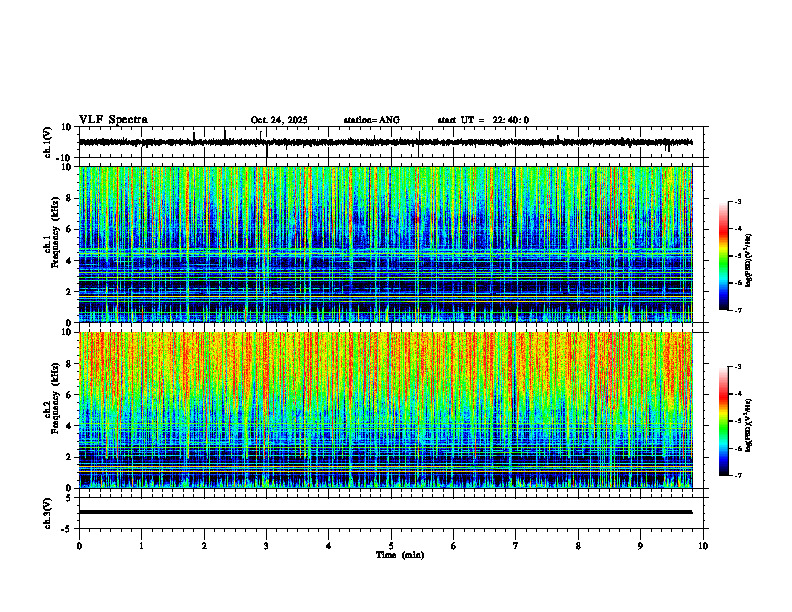Click the "-3" label on ch.1 colorbar
The width and height of the screenshot is (792, 612).
coord(738,201)
